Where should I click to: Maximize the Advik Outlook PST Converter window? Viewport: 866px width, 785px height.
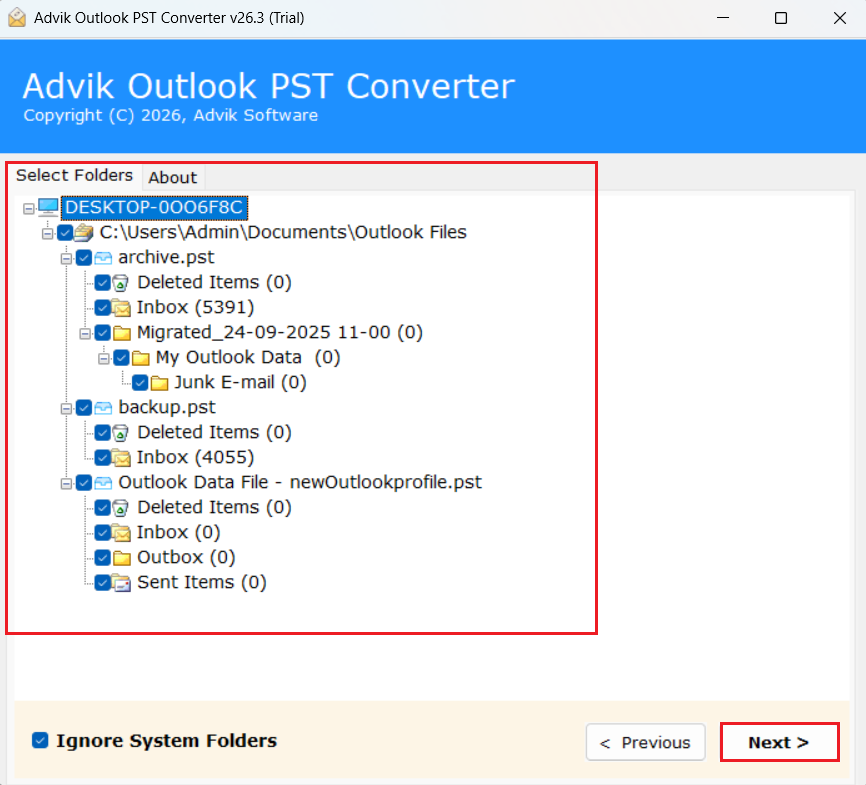coord(781,18)
